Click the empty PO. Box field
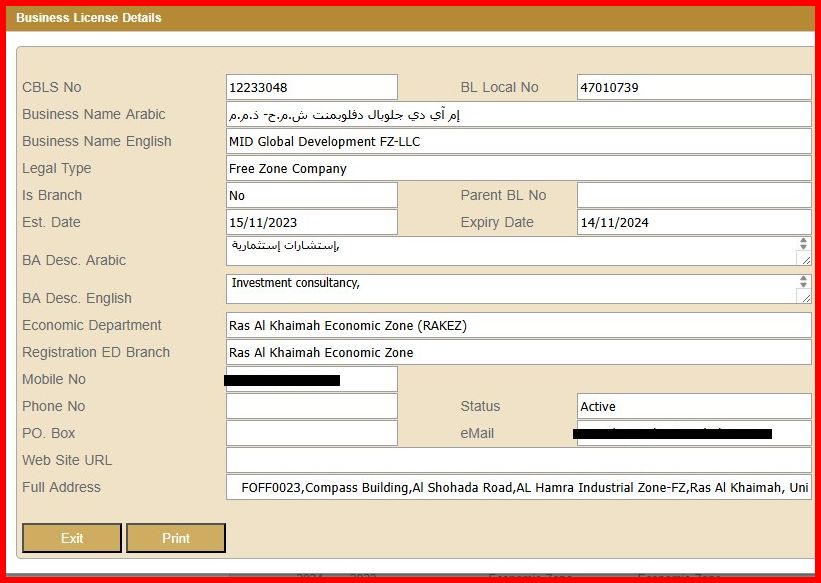This screenshot has width=821, height=583. 312,433
